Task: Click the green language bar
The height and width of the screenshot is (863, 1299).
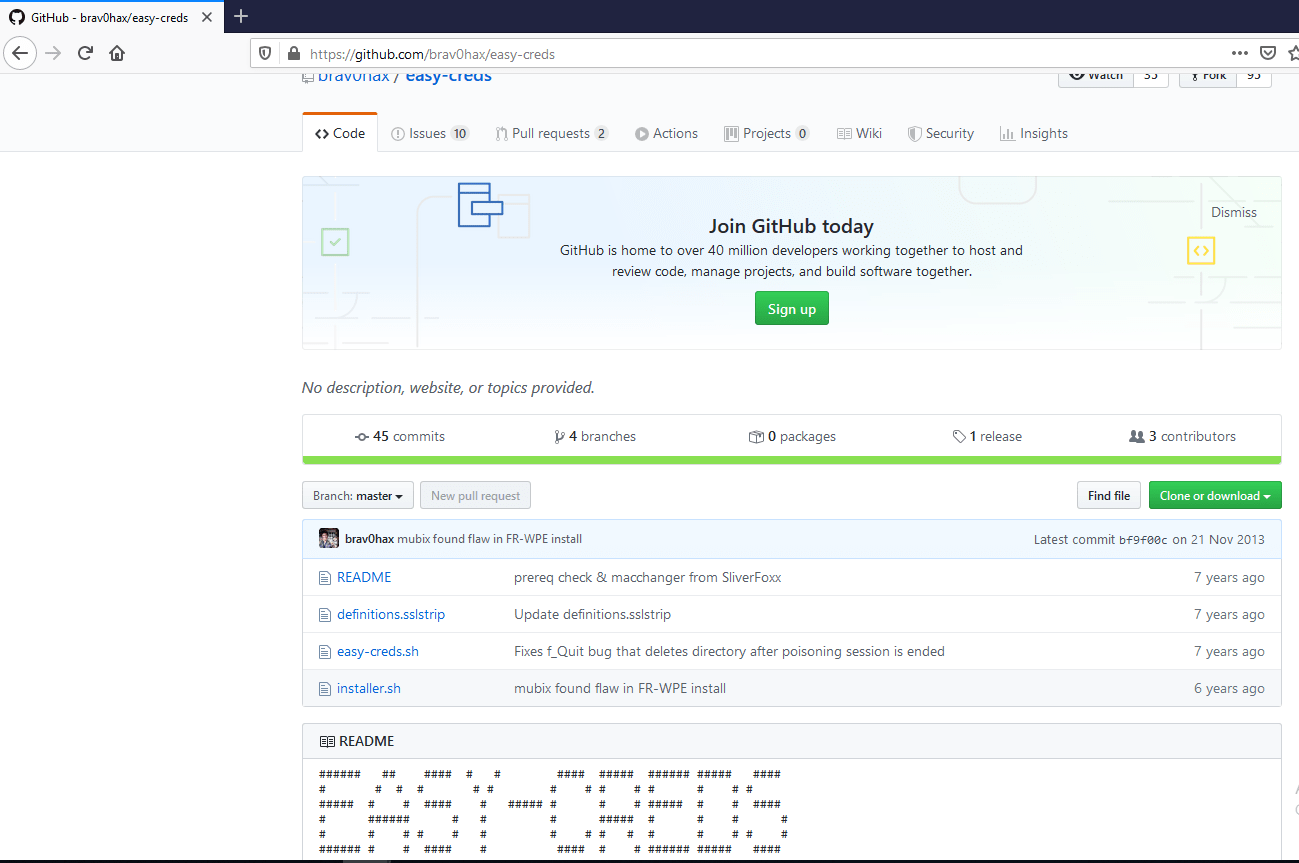Action: coord(792,460)
